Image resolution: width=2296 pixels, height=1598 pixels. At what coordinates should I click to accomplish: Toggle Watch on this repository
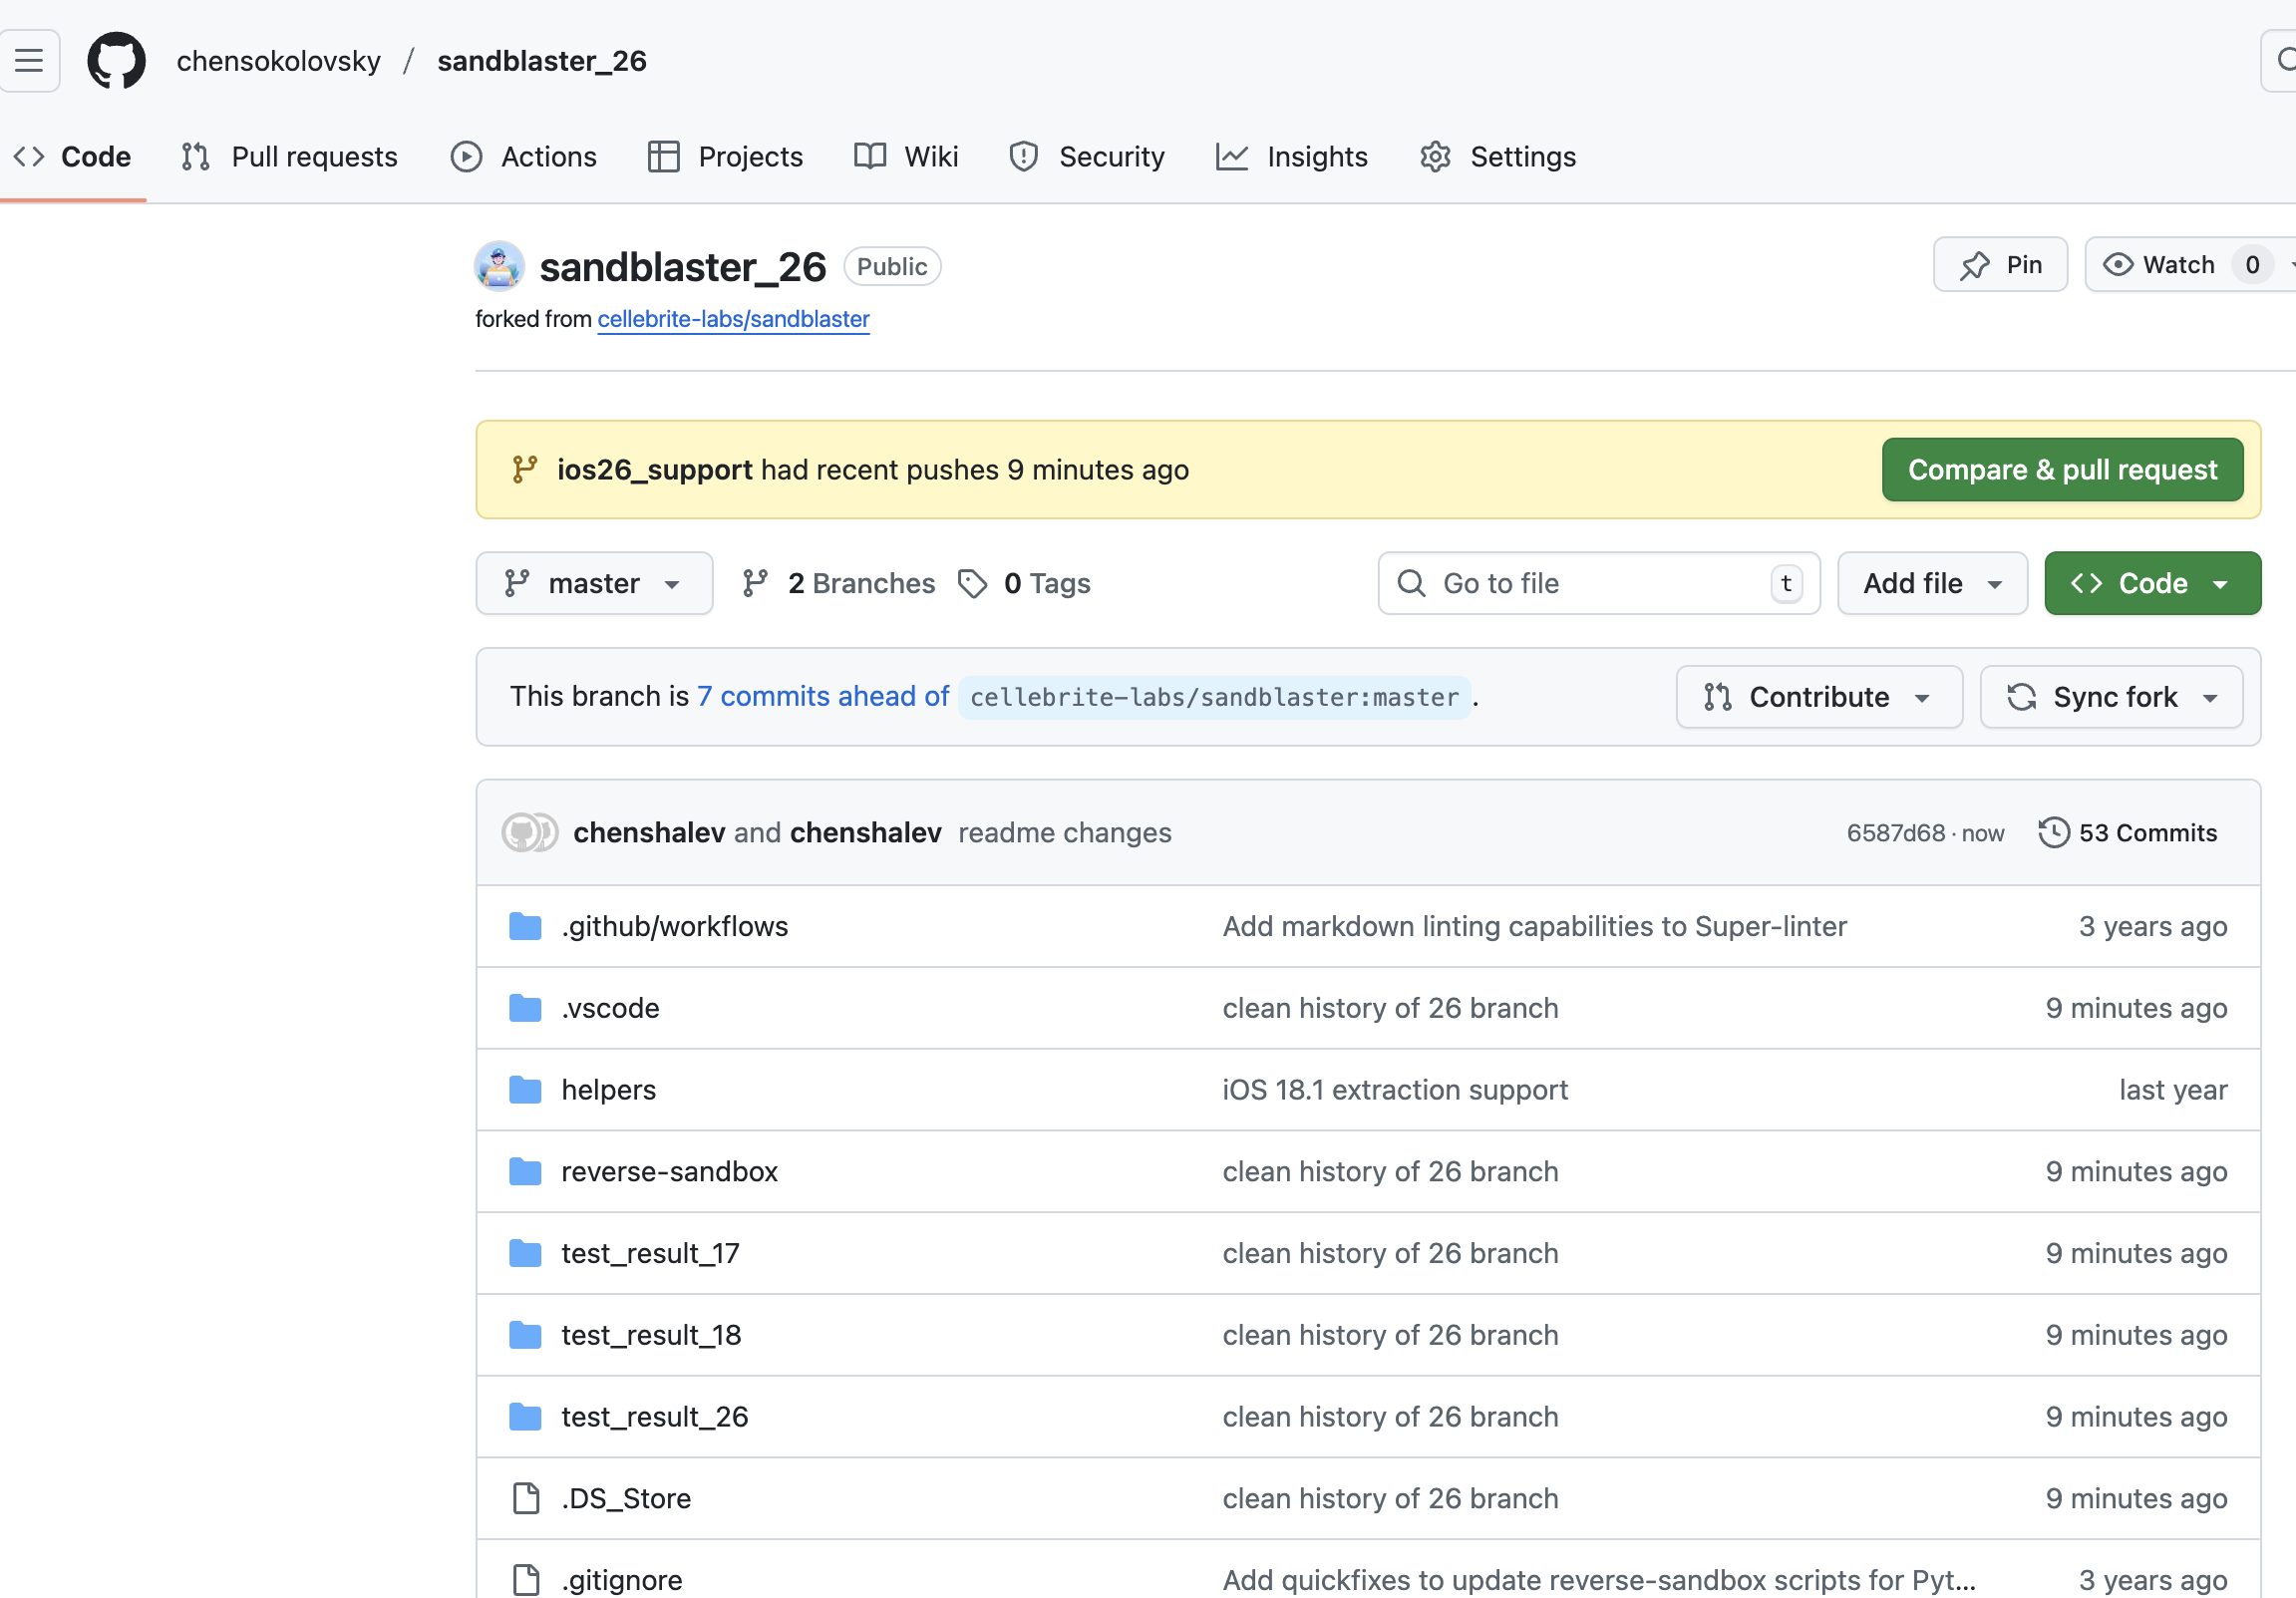click(x=2160, y=265)
